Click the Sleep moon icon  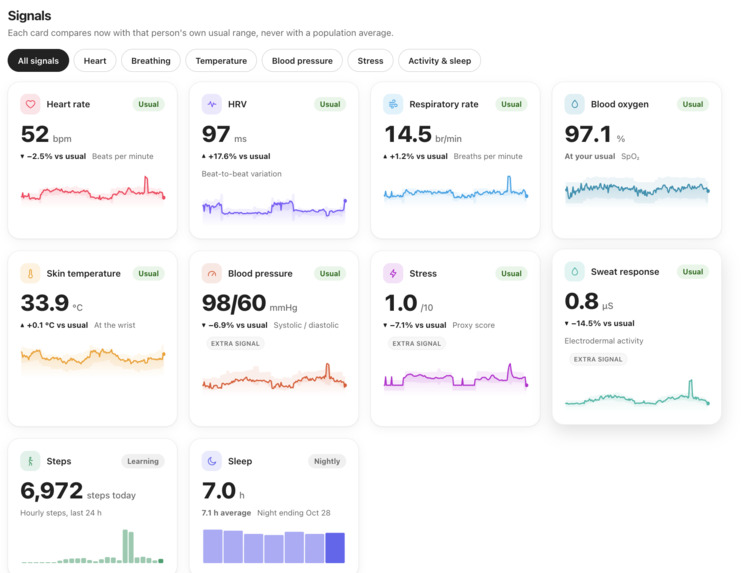(x=211, y=461)
